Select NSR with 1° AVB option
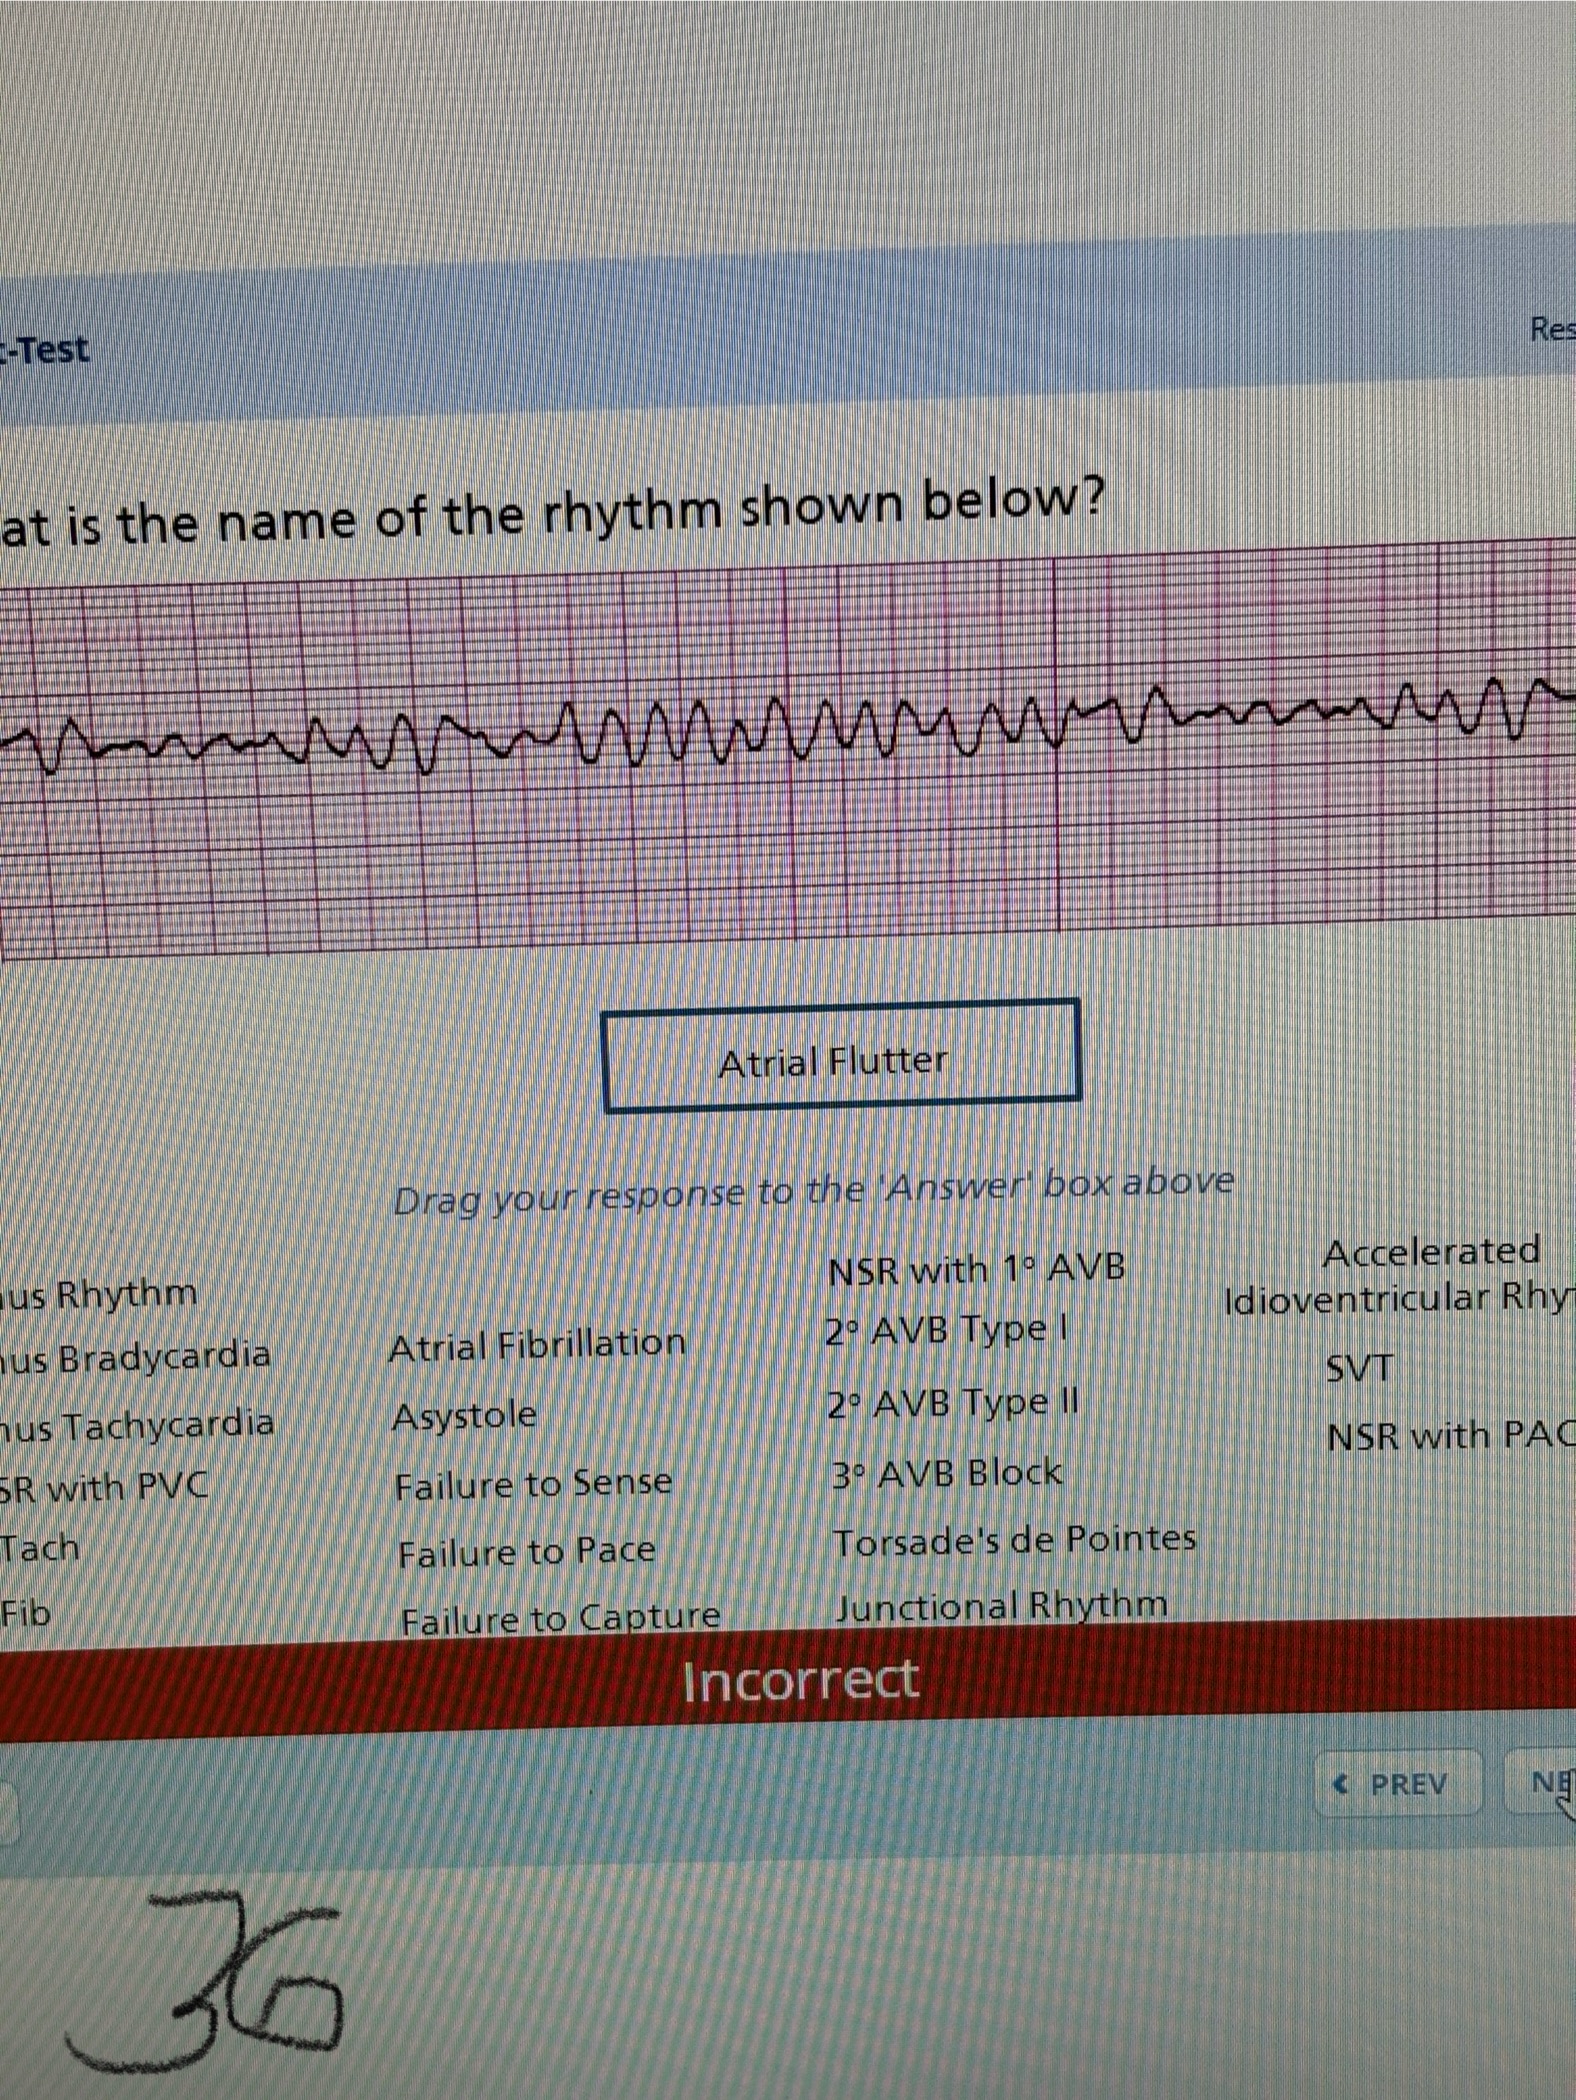Screen dimensions: 1576x2100 pyautogui.click(x=977, y=1269)
